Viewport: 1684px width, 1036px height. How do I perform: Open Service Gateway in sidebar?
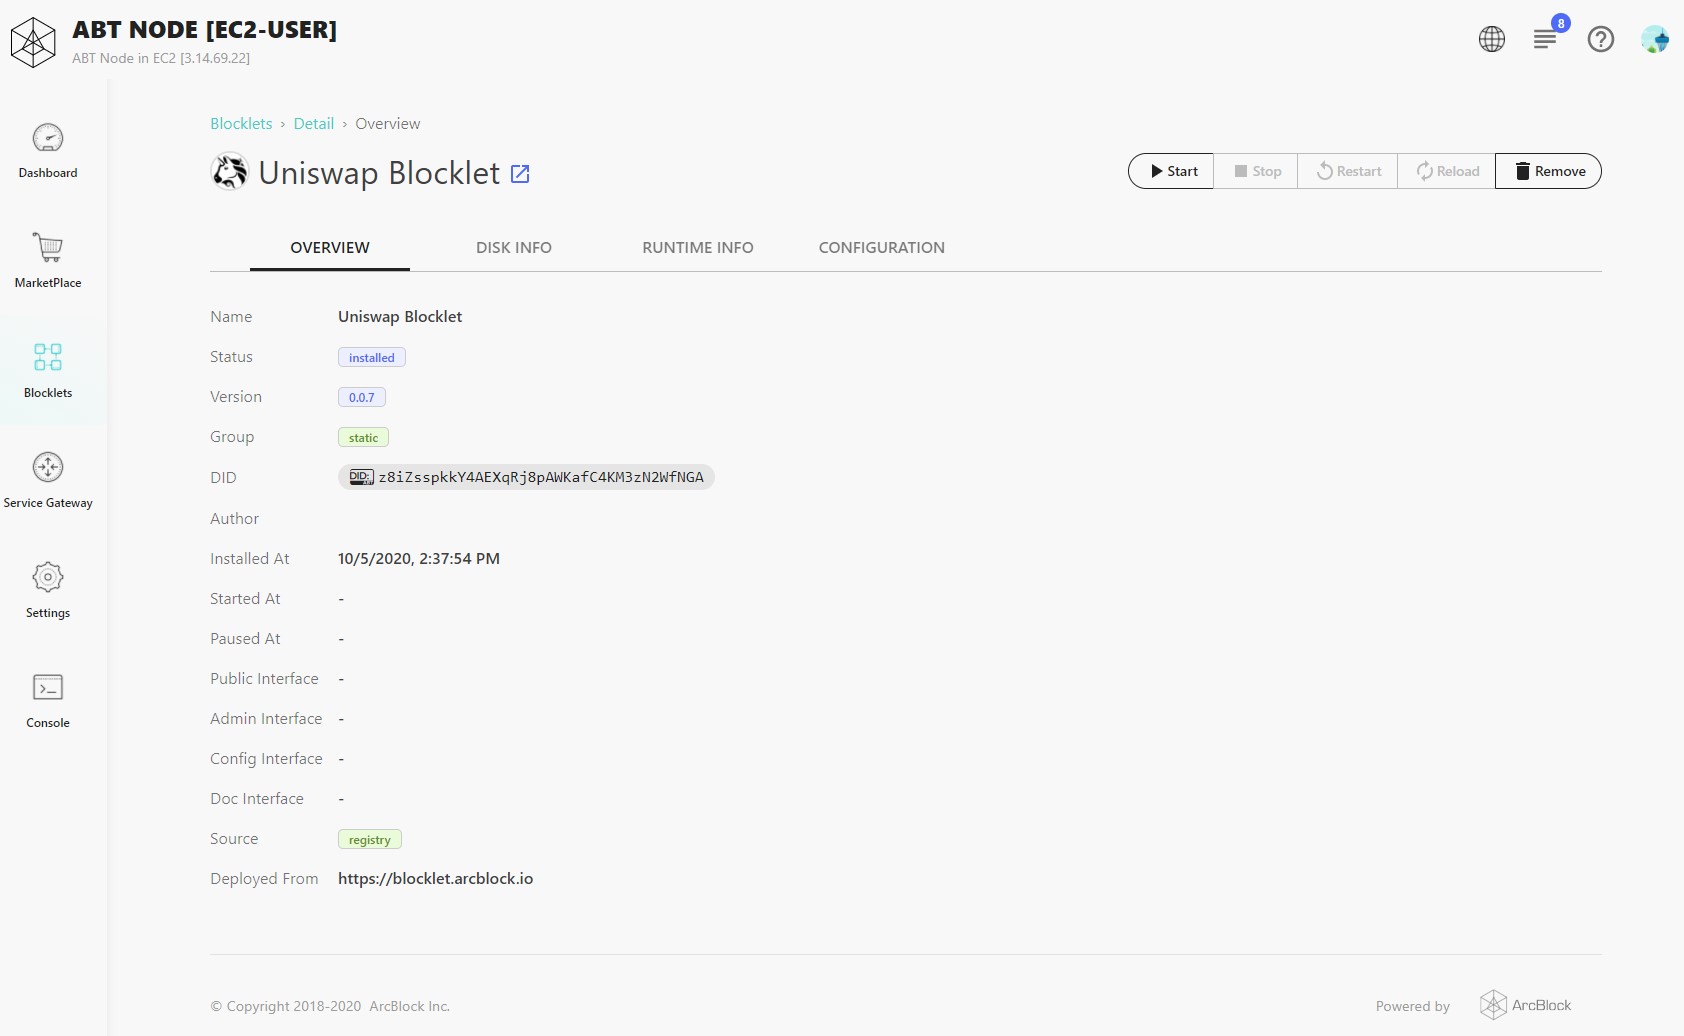[x=48, y=468]
